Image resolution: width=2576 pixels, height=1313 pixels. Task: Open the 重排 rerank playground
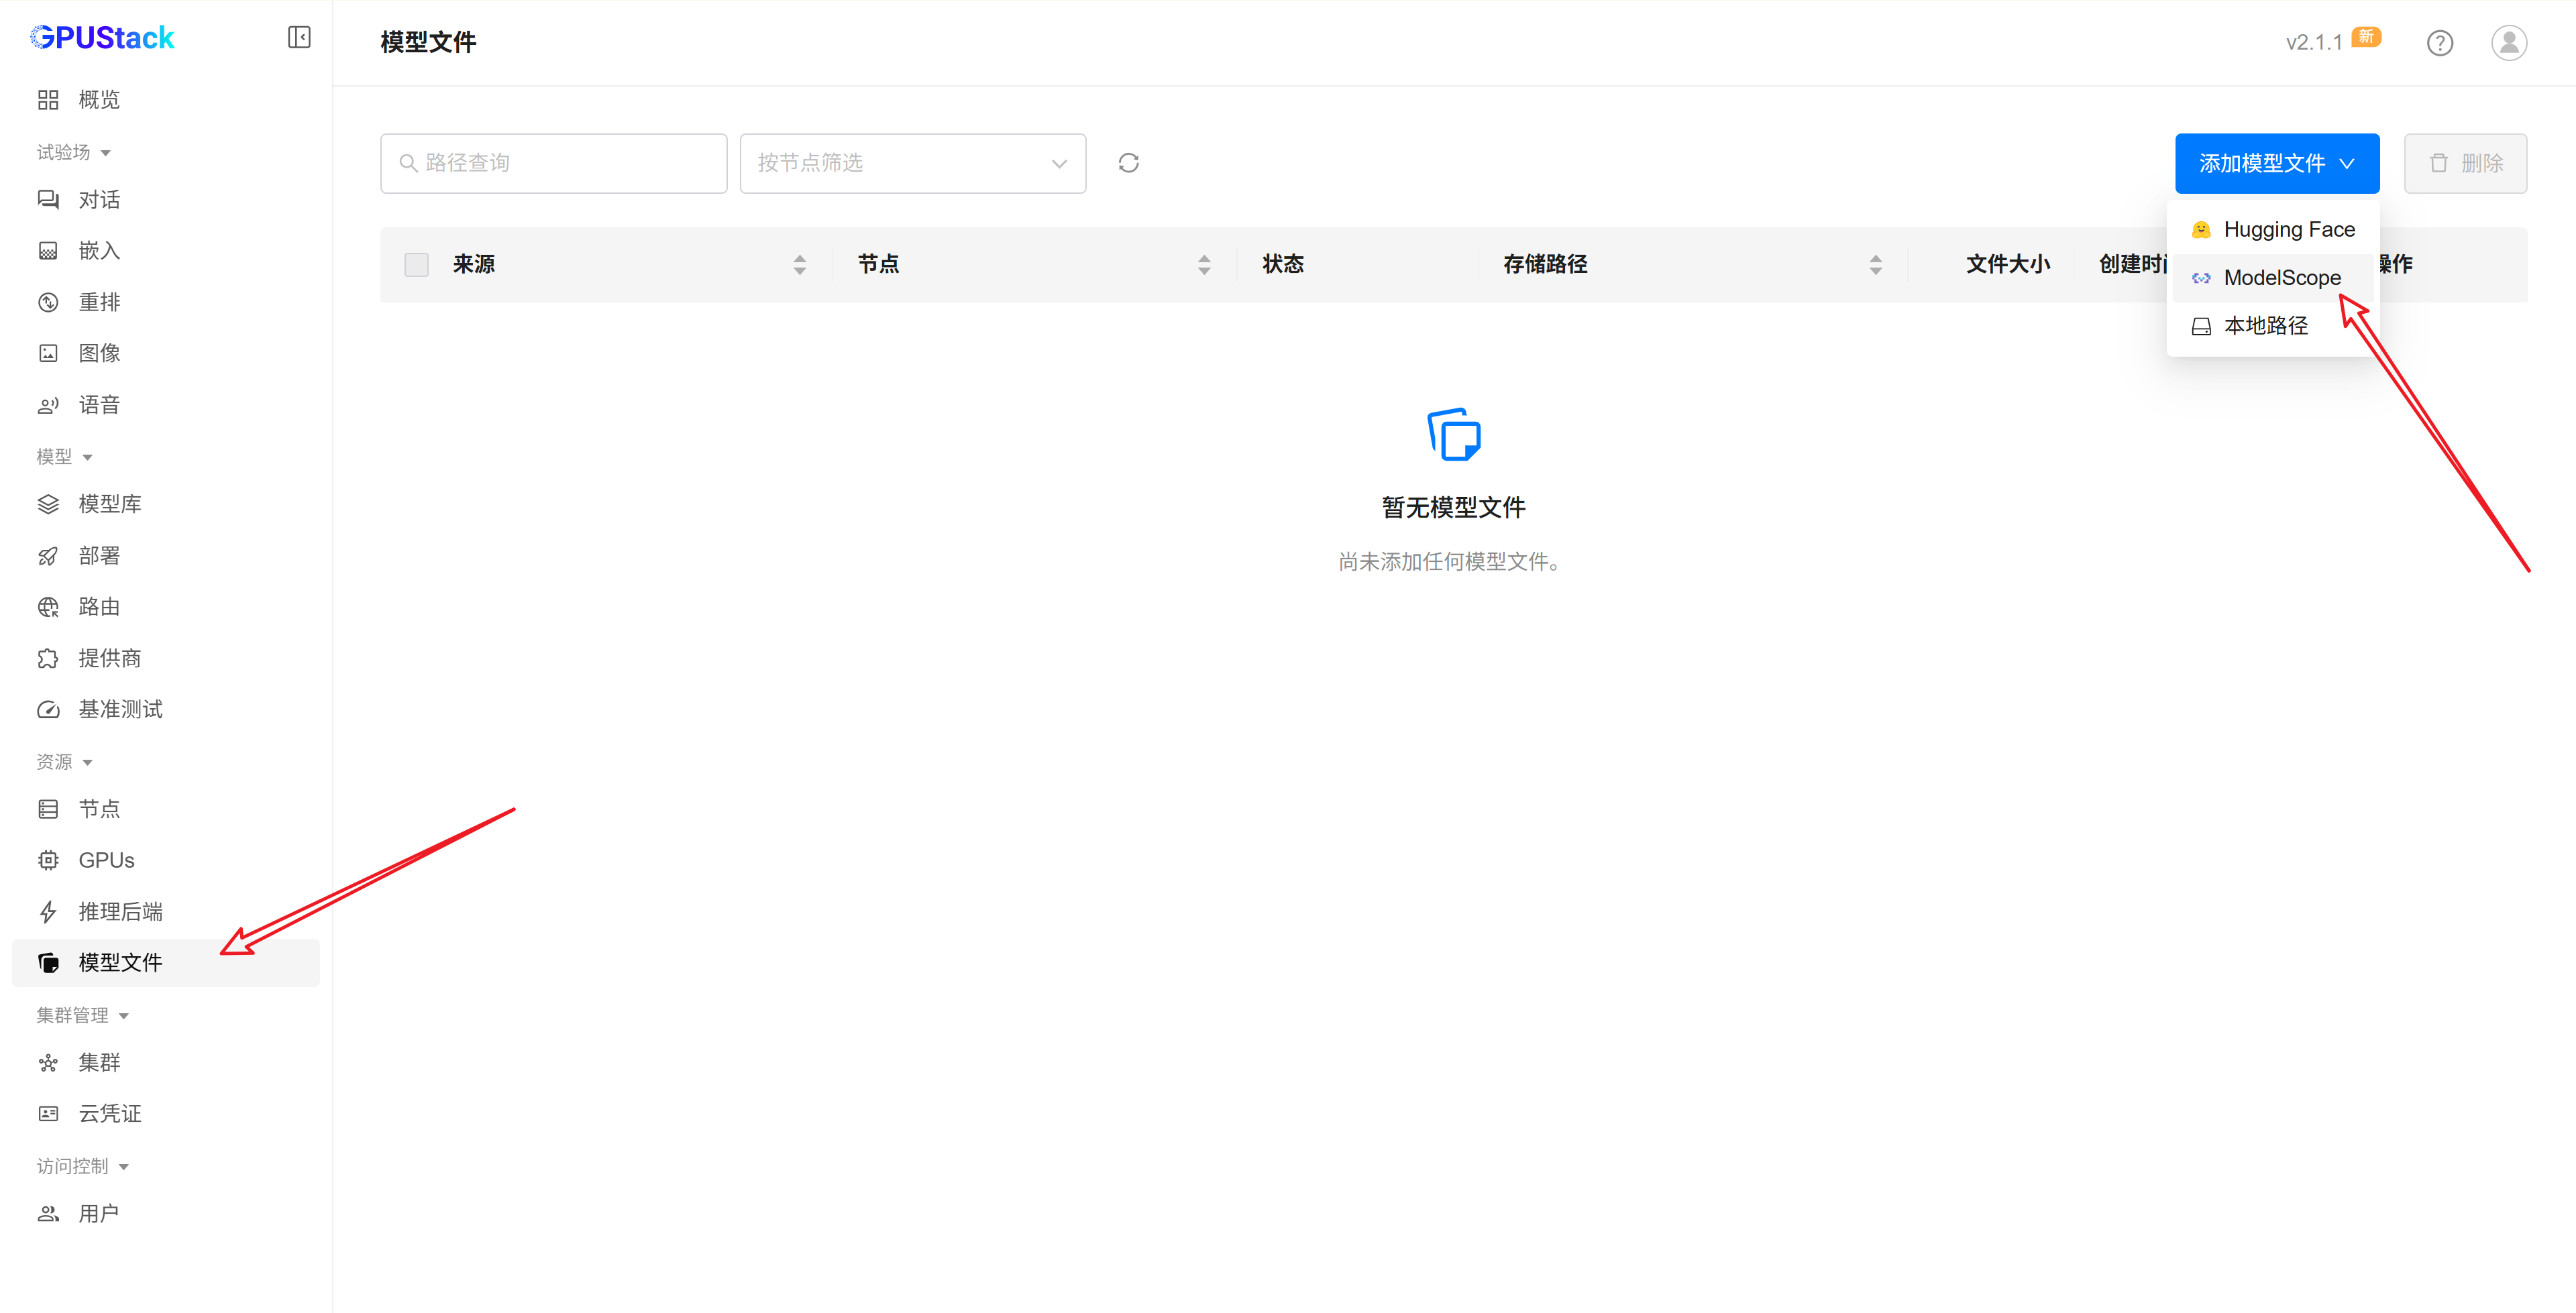[x=166, y=302]
